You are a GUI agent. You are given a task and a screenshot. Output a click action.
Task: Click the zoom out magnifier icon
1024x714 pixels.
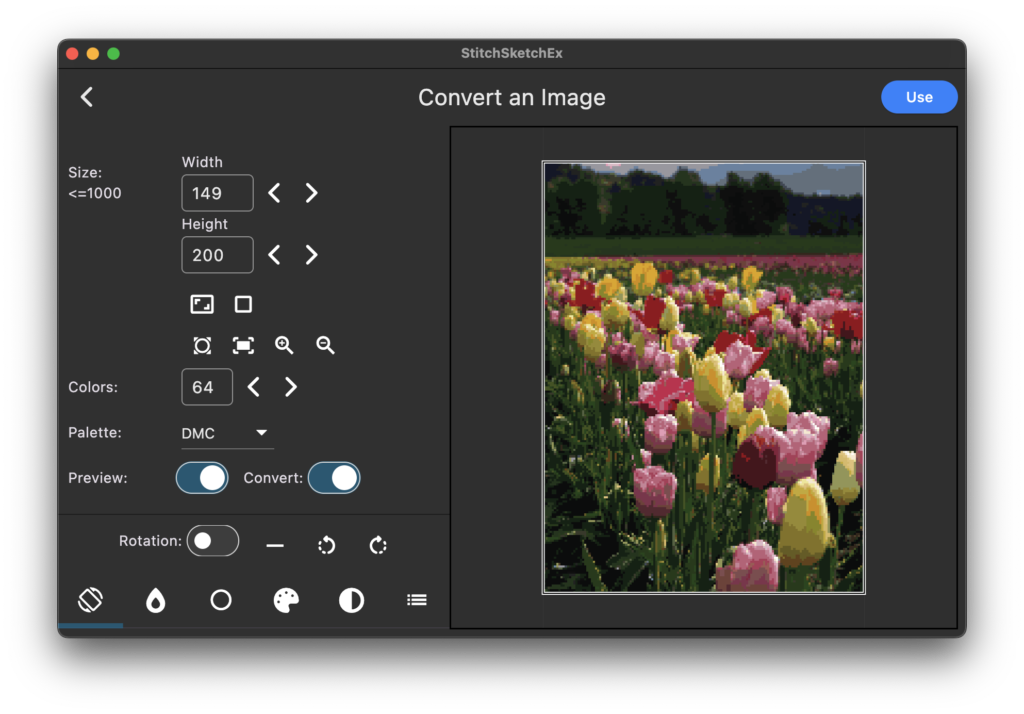(325, 345)
